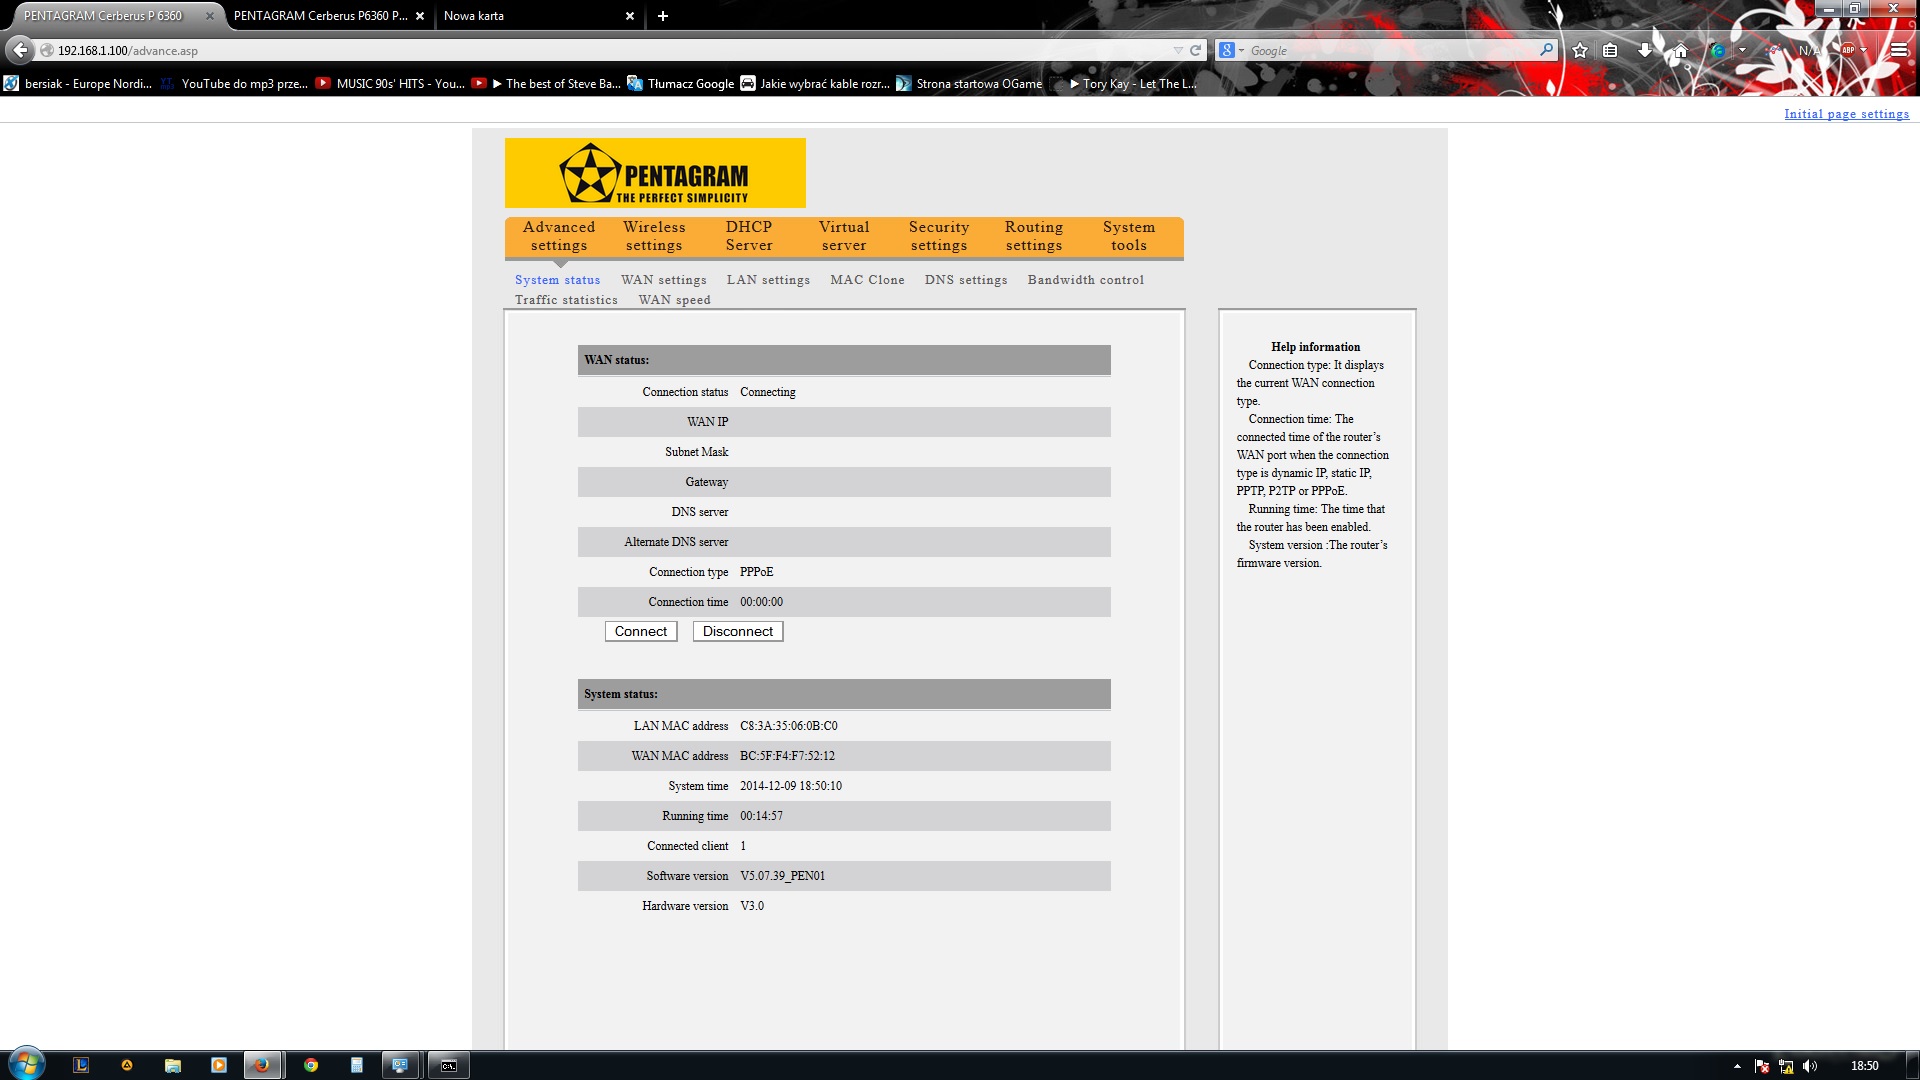Open the Security settings menu
1920x1080 pixels.
coord(939,237)
